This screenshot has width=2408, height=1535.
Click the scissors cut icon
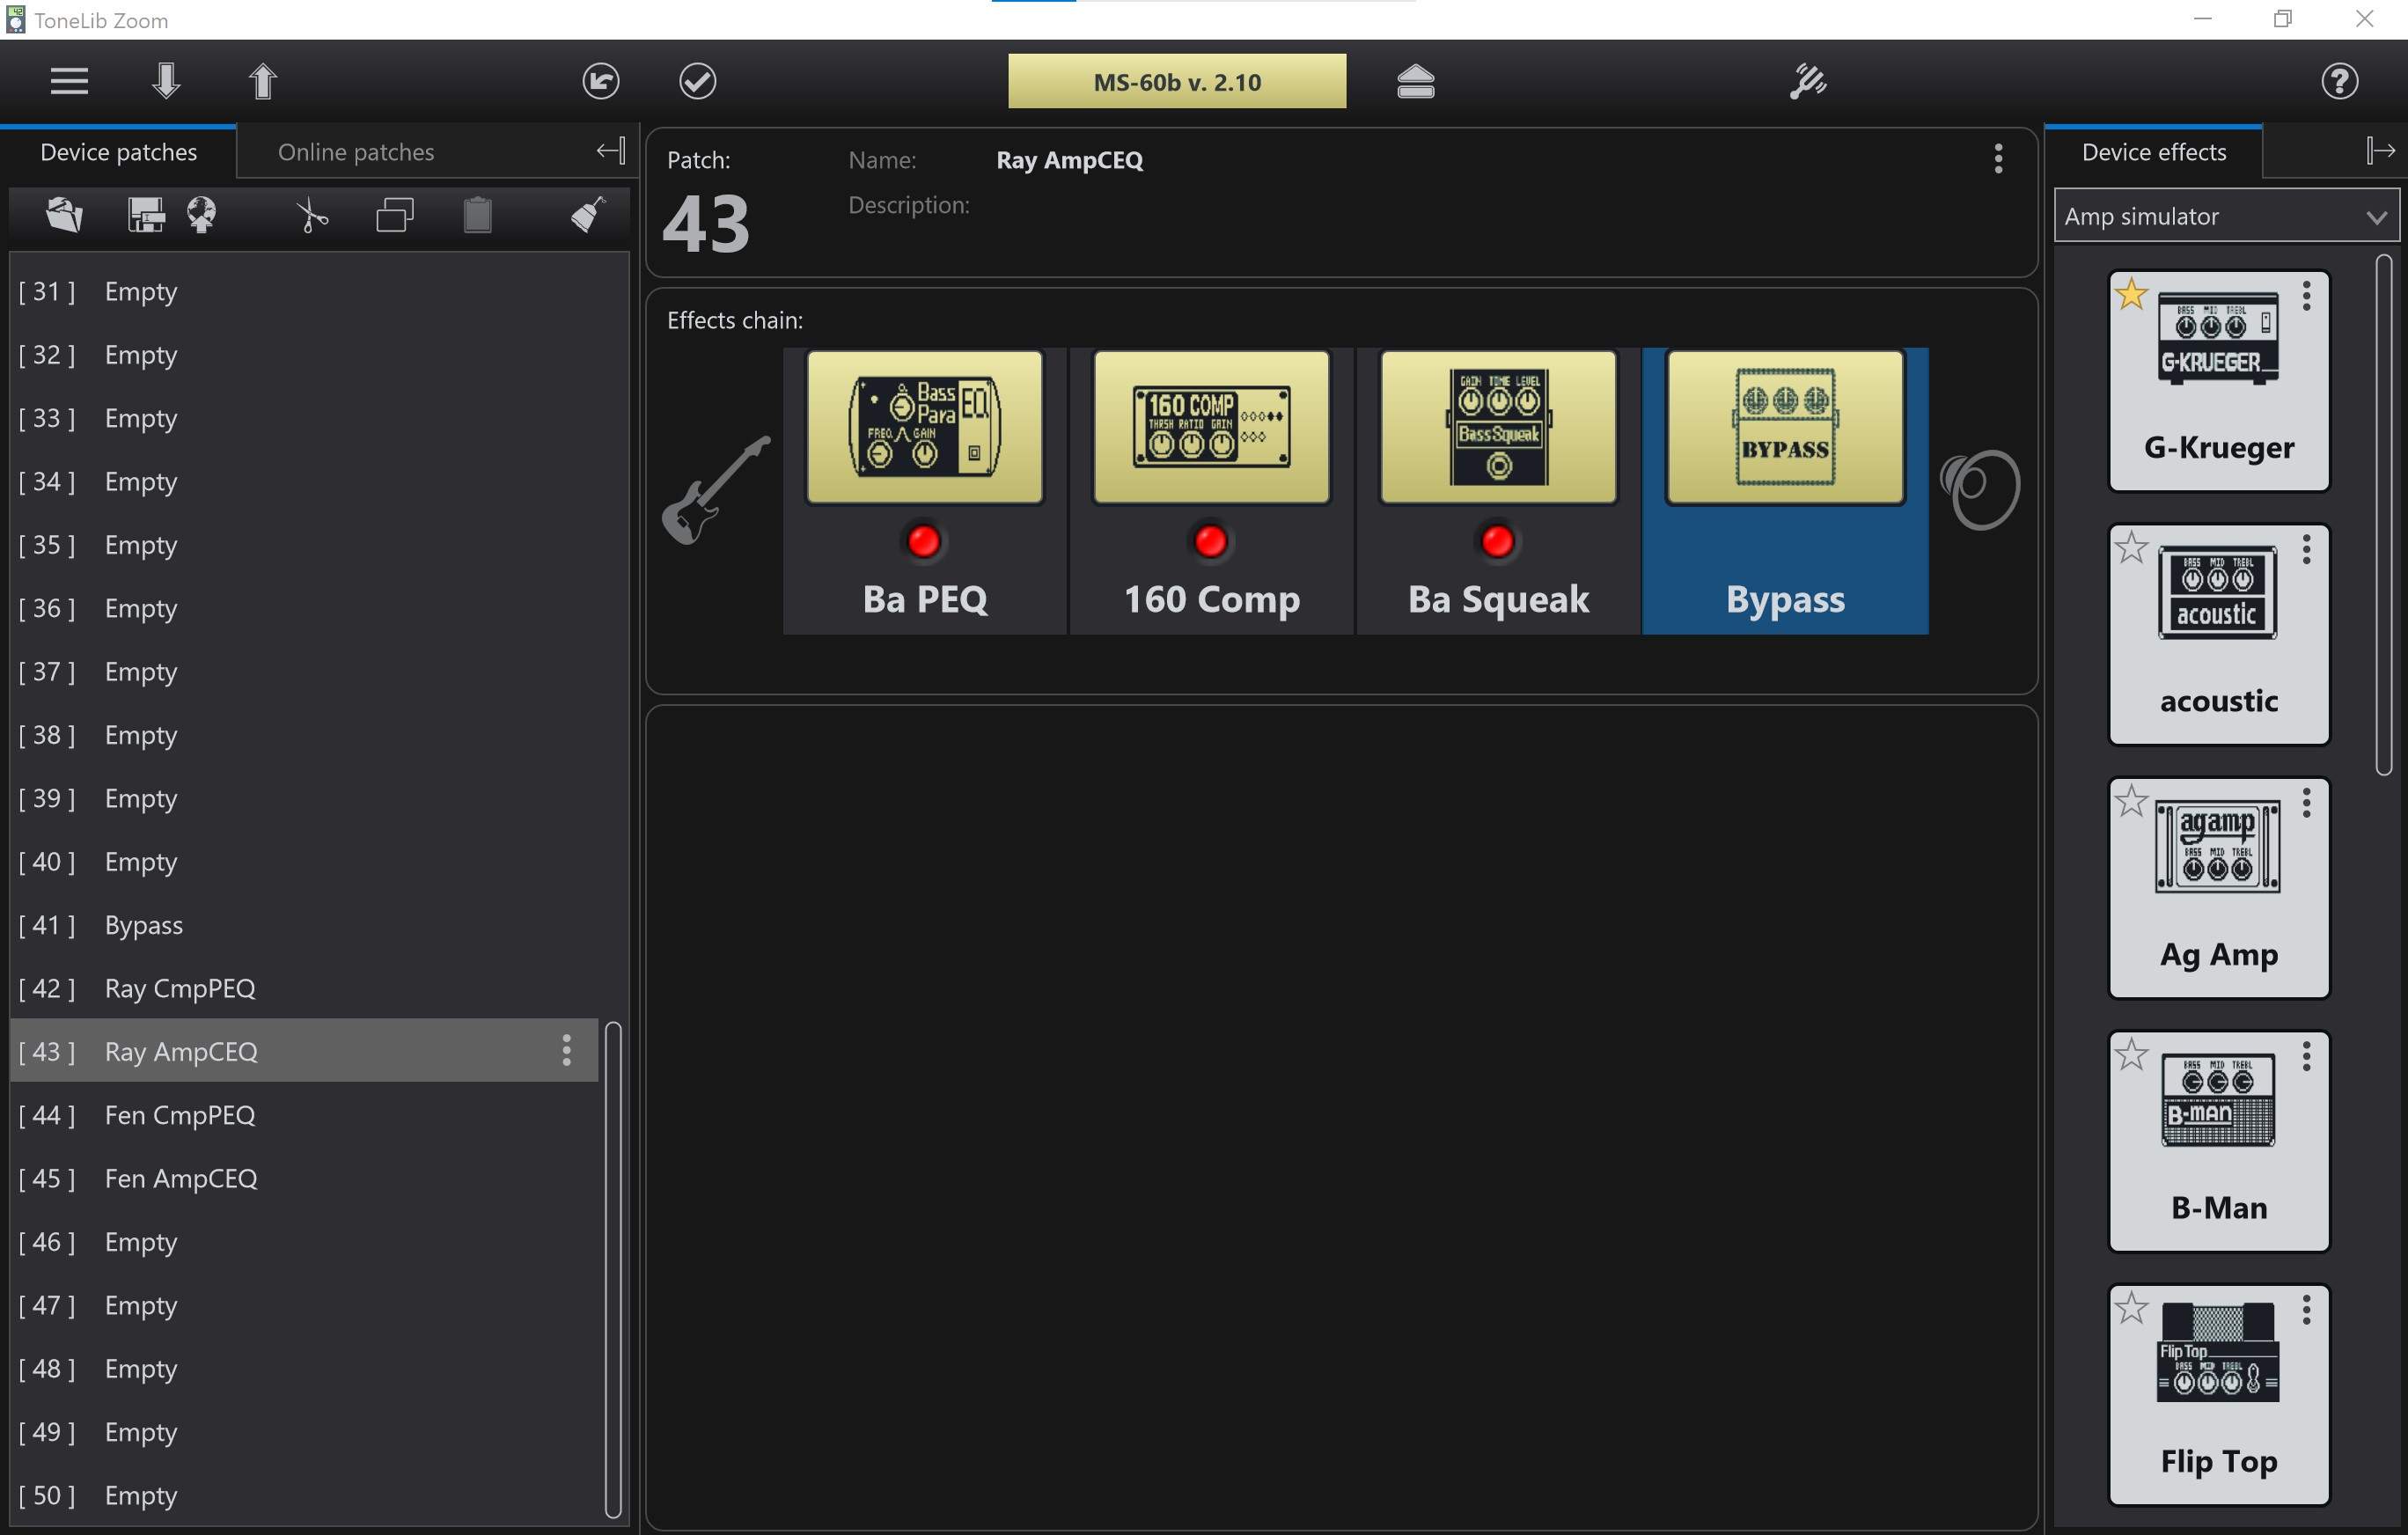point(312,215)
